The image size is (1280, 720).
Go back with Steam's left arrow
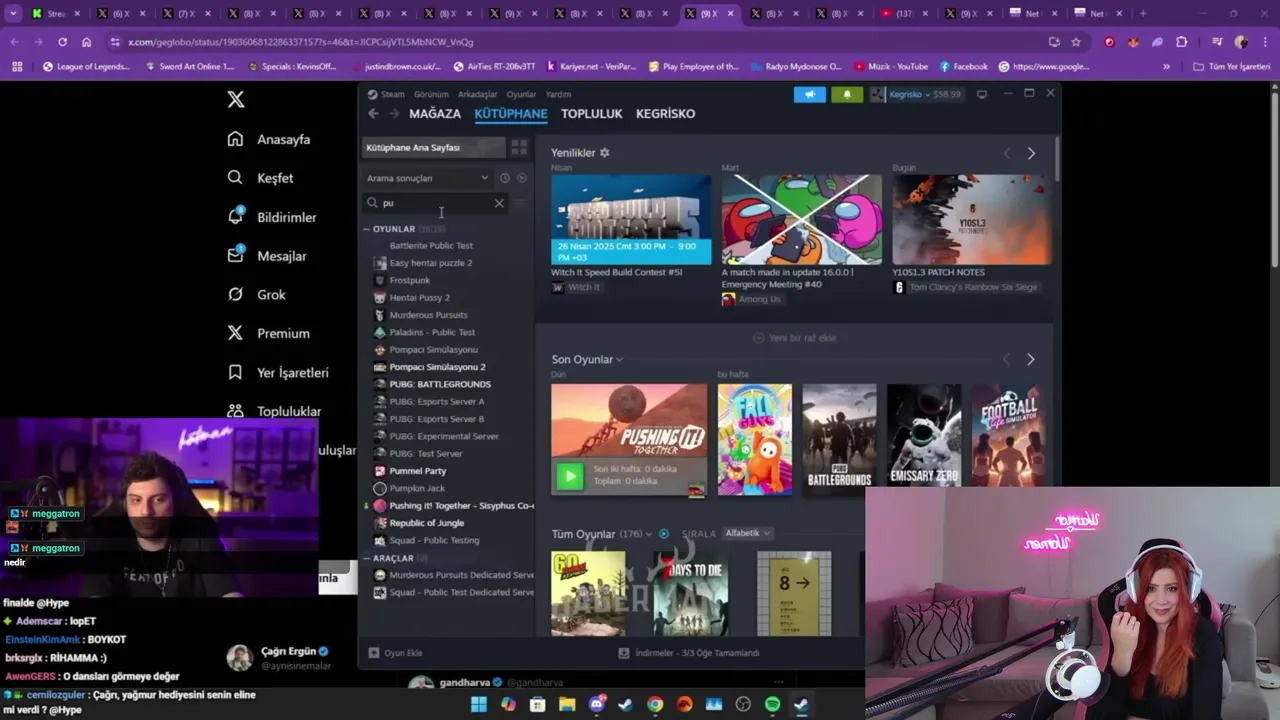(373, 114)
